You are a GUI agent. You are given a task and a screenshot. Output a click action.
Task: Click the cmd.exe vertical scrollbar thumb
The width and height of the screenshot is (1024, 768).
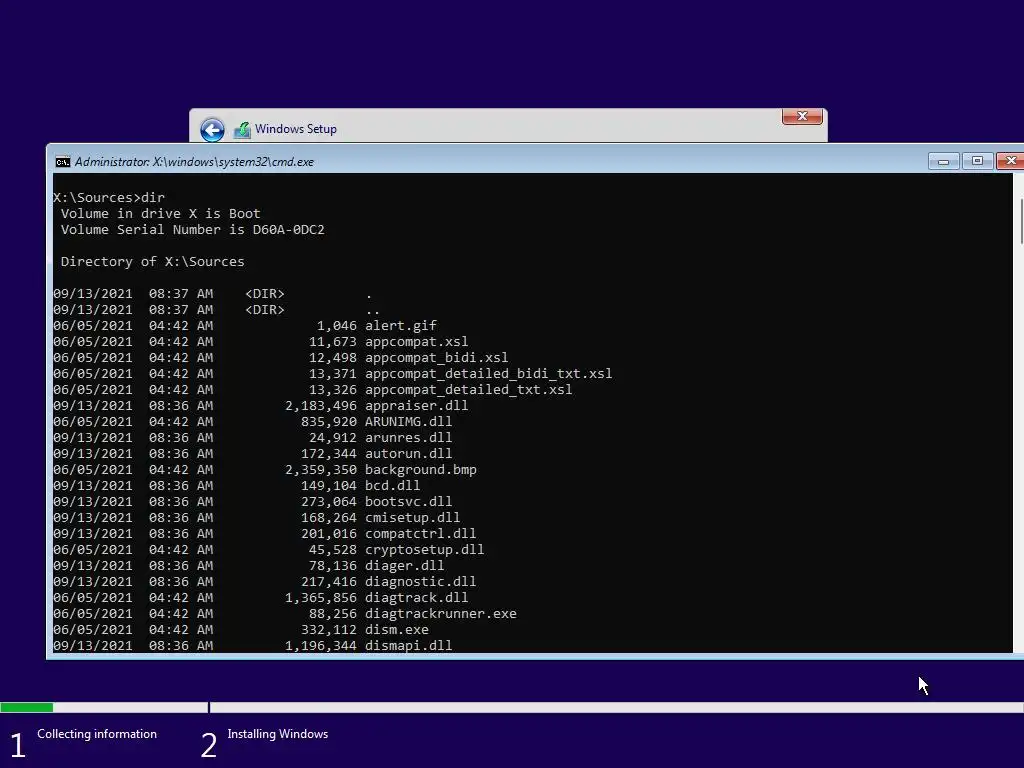click(1020, 222)
